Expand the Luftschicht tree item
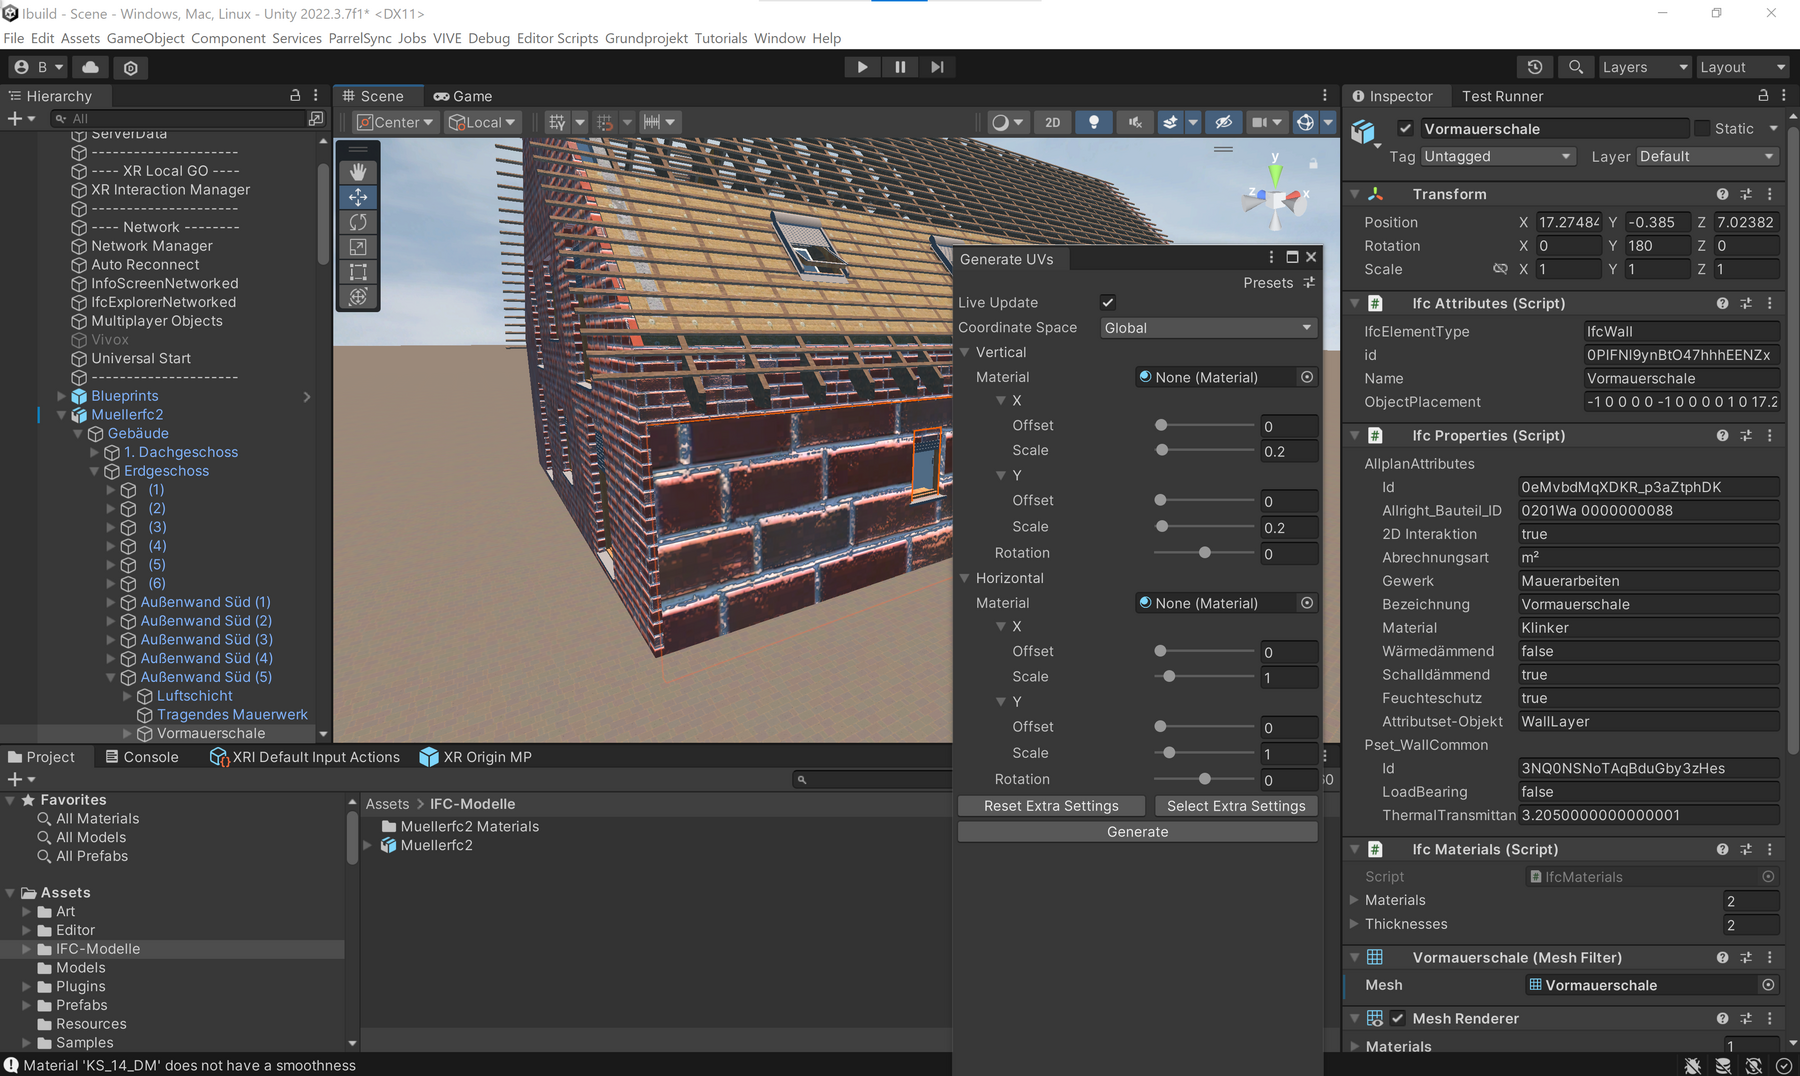 [128, 696]
